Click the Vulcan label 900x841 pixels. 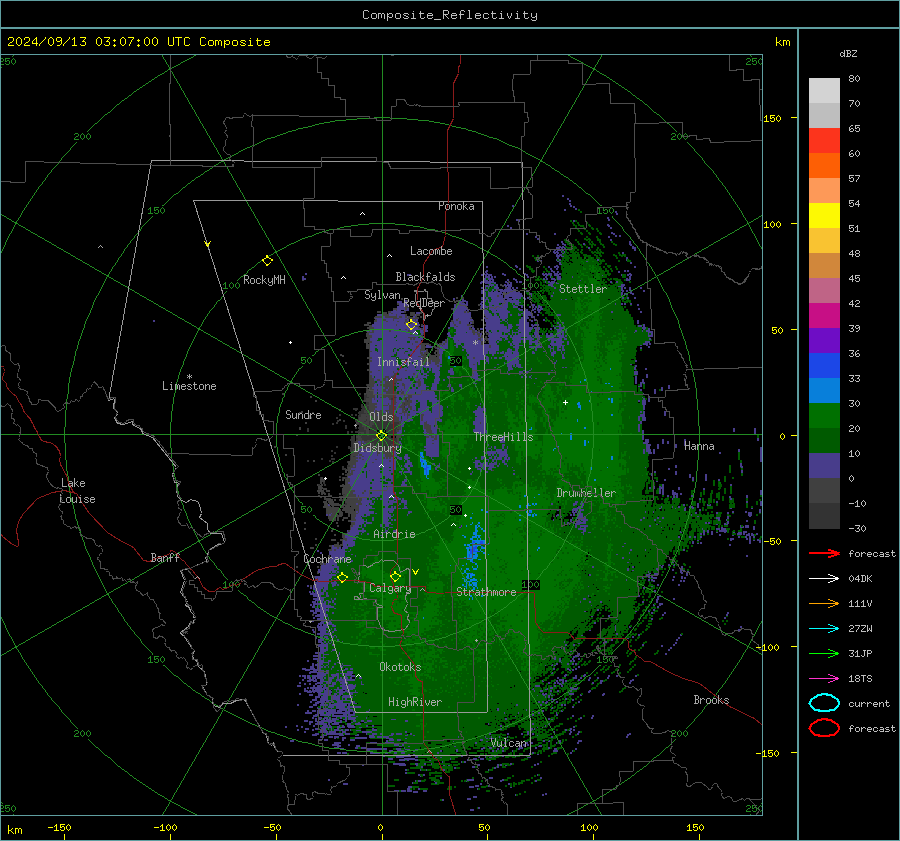click(x=508, y=743)
